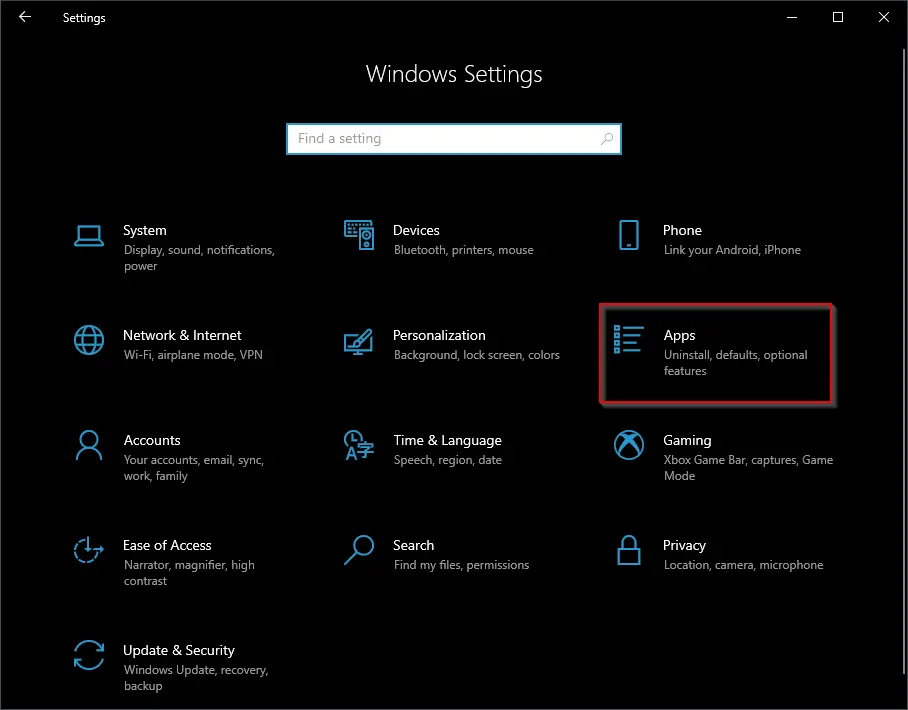Open the Devices keyboard and speaker icon

[359, 235]
